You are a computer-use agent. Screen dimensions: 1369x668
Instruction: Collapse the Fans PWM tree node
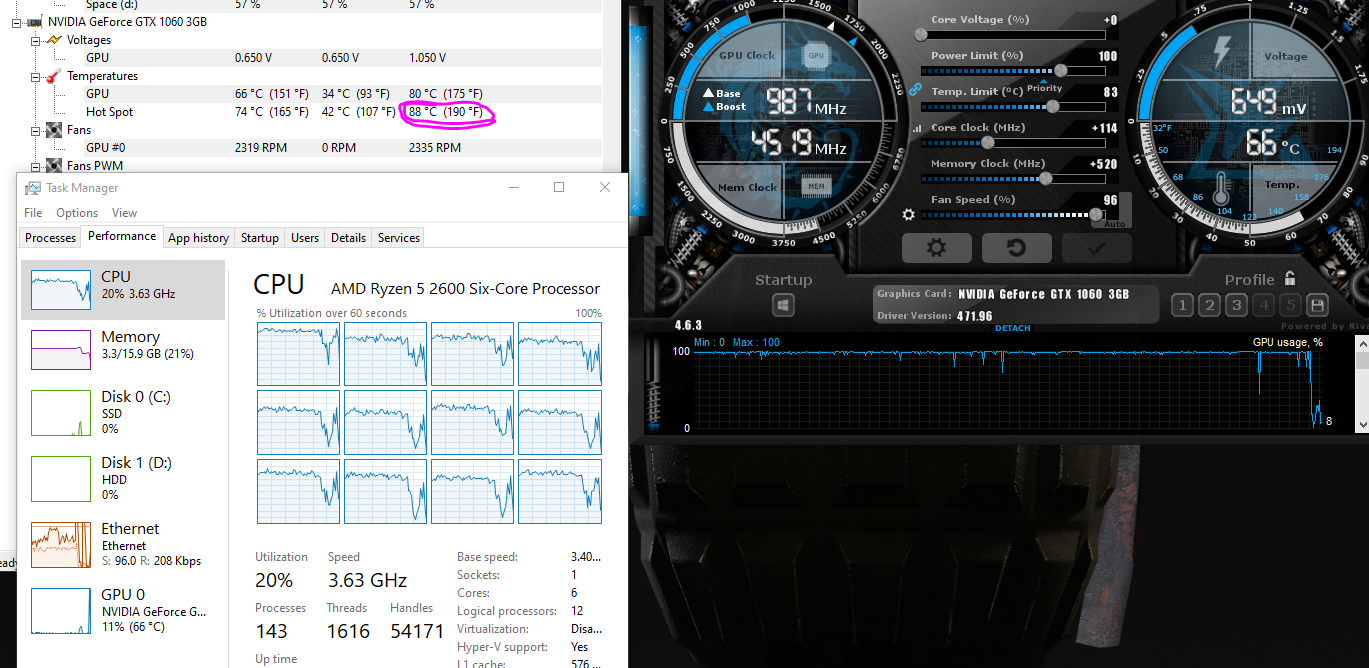[x=36, y=166]
